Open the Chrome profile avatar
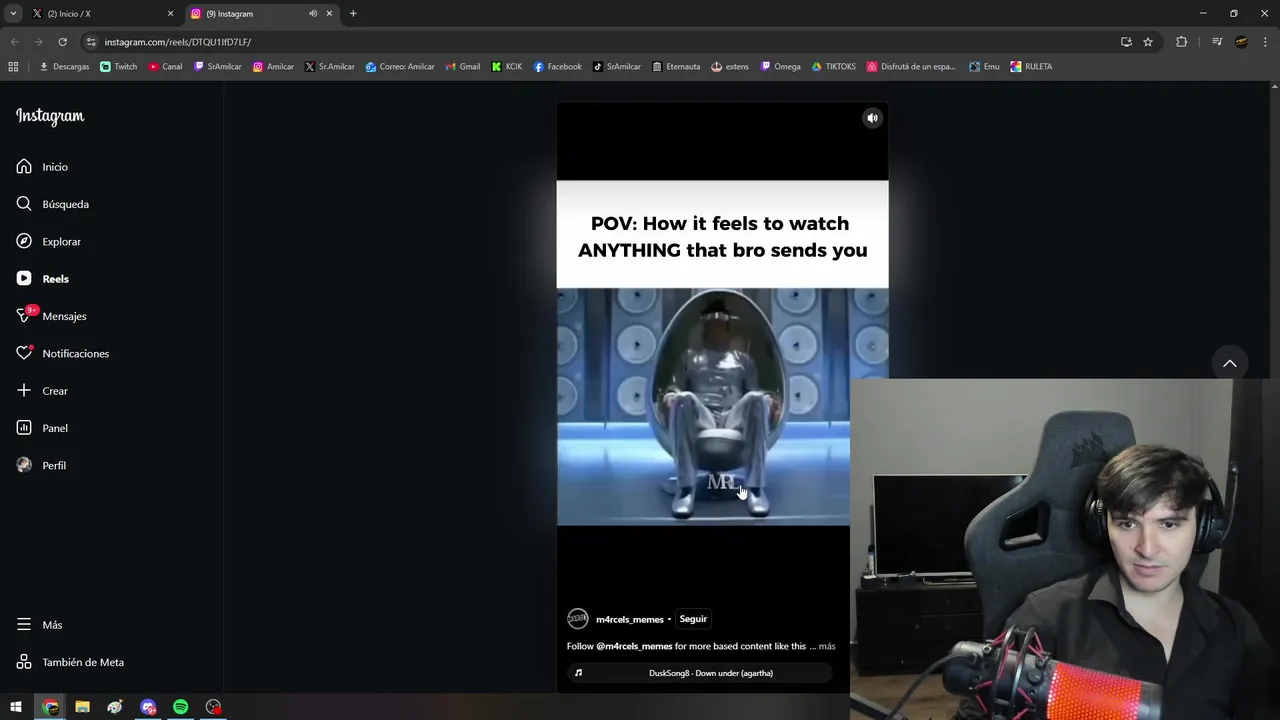This screenshot has height=720, width=1280. coord(1241,42)
